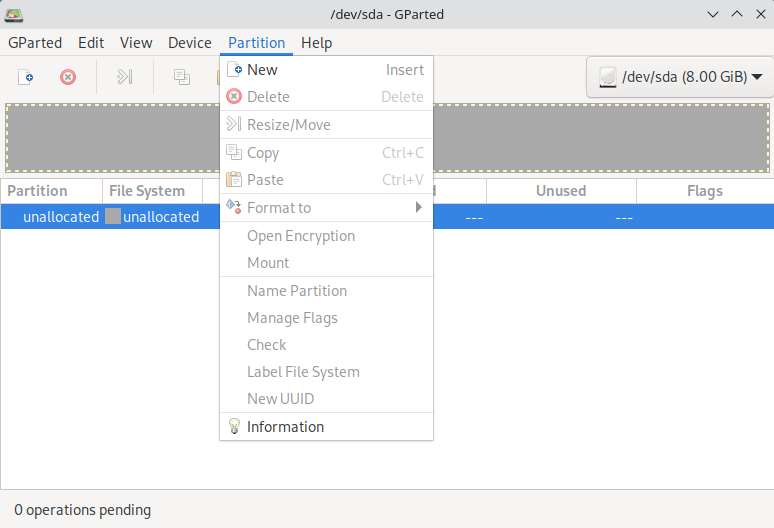Click the GParted app icon in title bar
This screenshot has height=528, width=774.
(x=15, y=14)
